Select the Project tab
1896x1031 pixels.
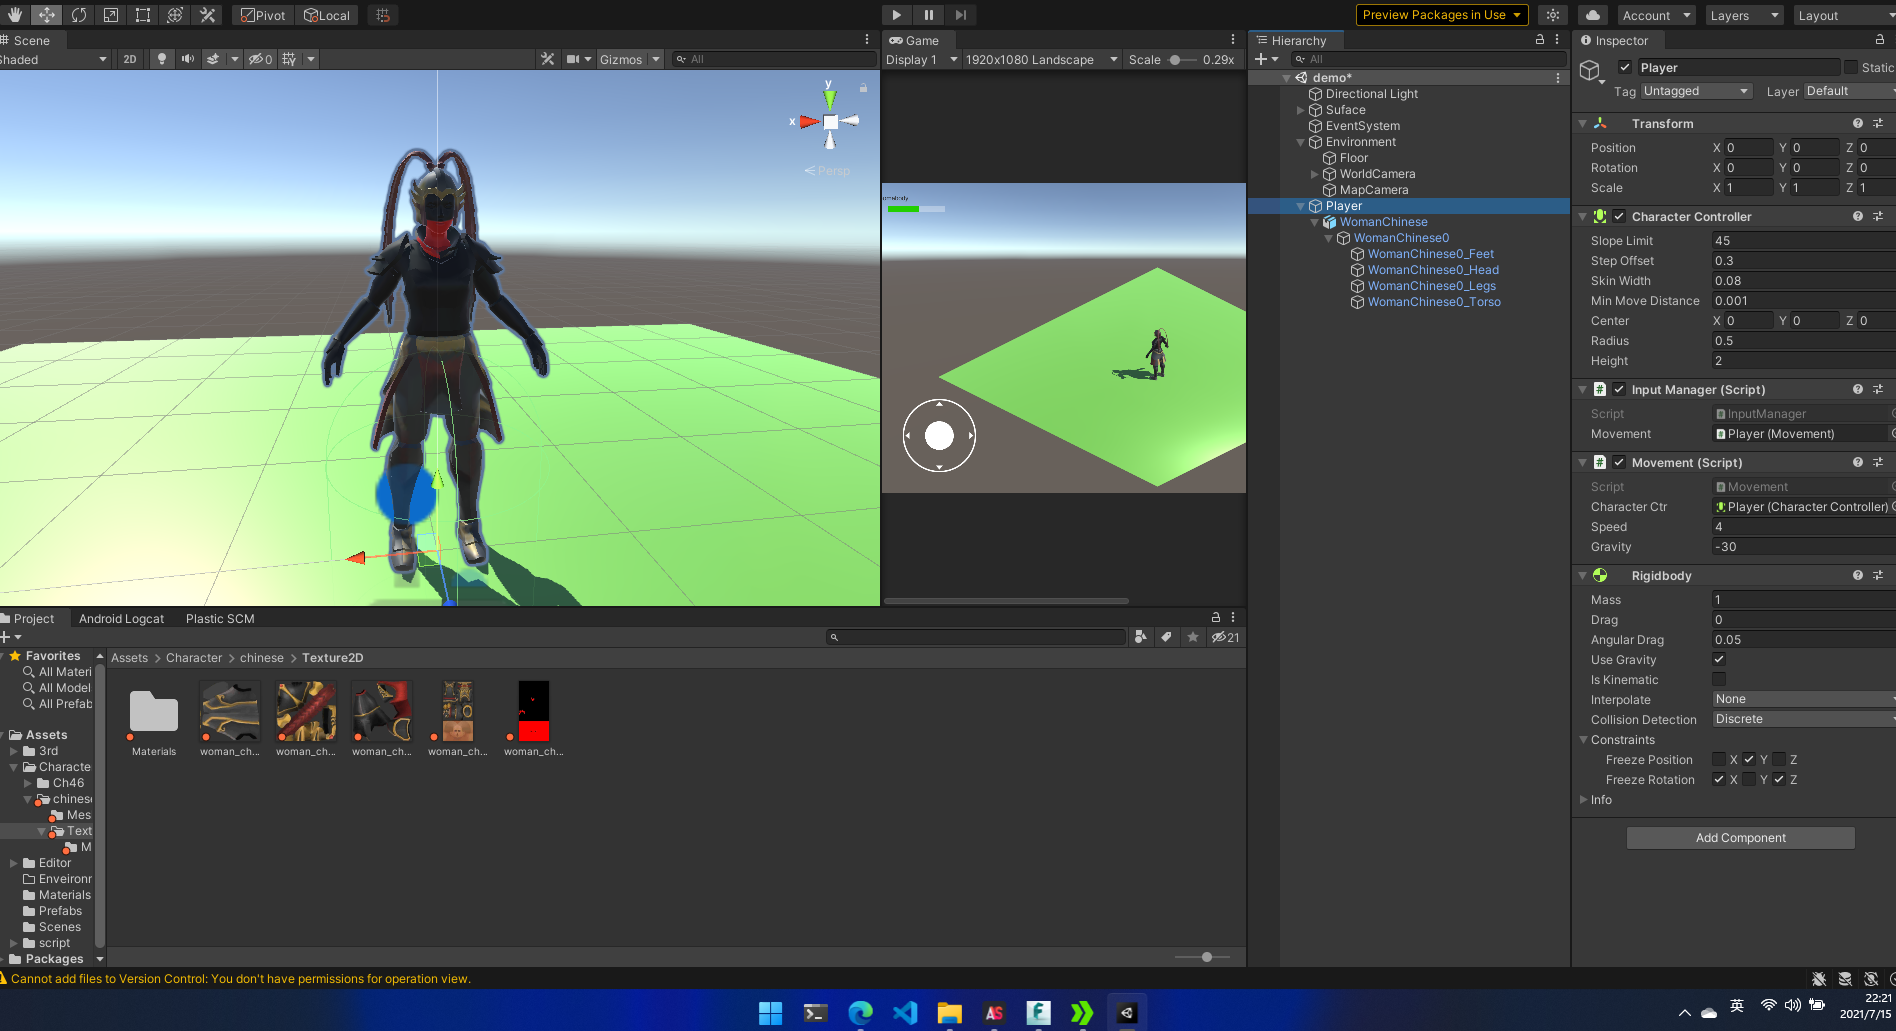[33, 618]
